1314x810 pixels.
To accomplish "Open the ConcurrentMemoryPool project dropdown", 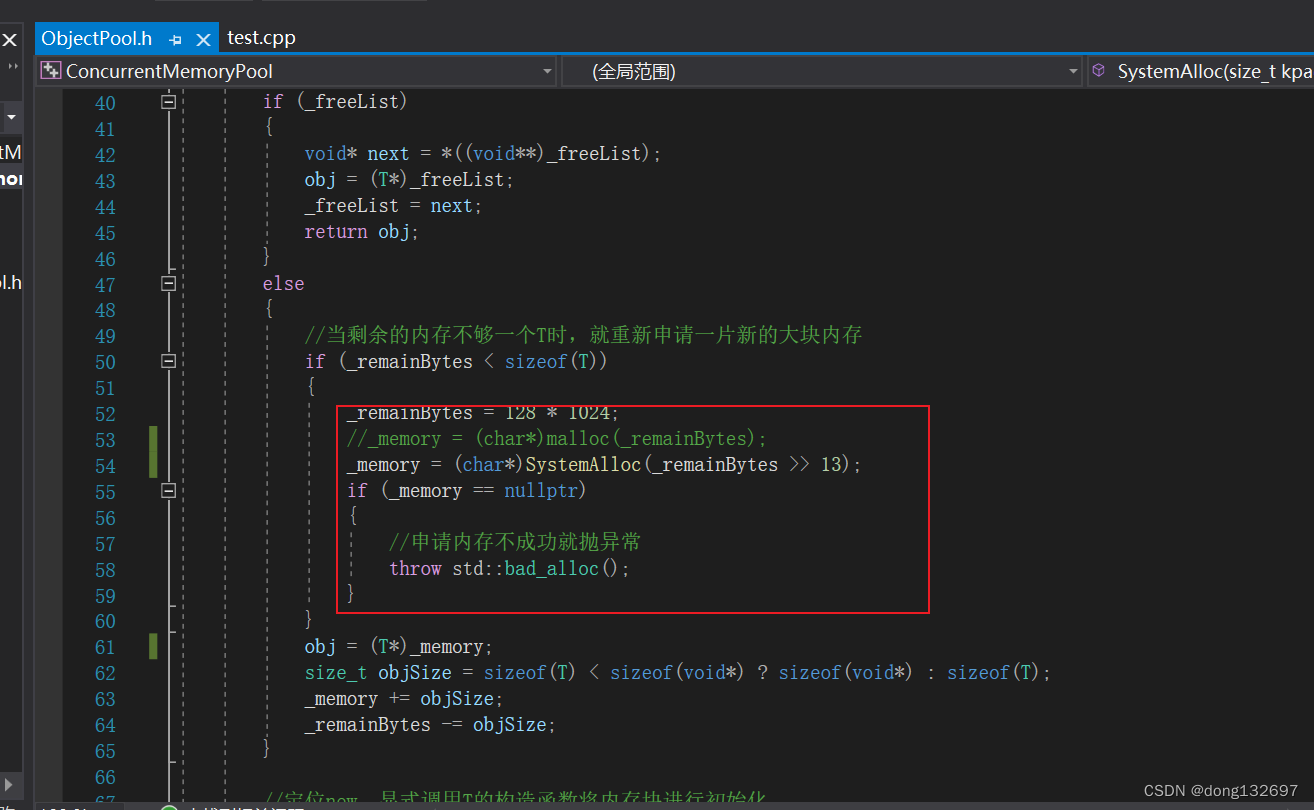I will click(x=547, y=71).
